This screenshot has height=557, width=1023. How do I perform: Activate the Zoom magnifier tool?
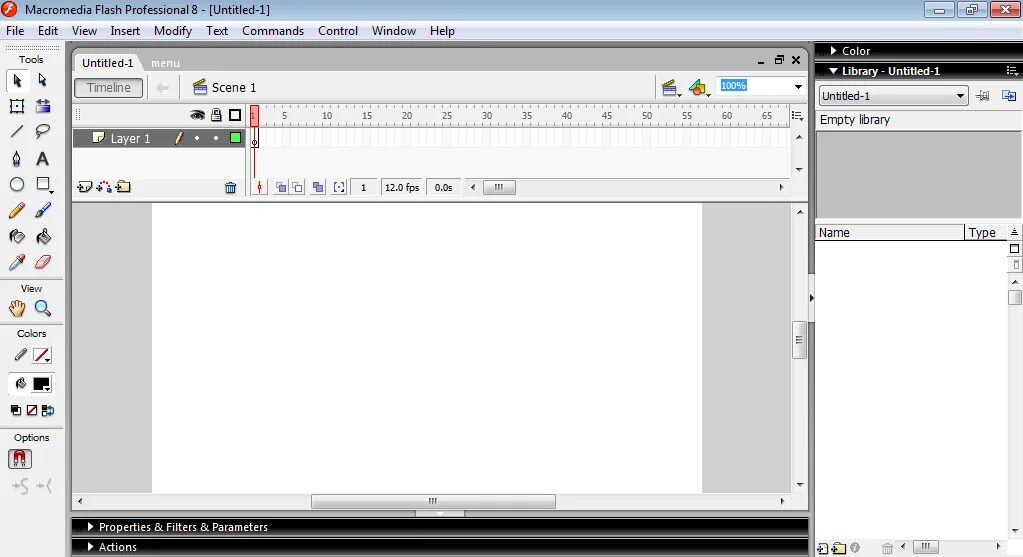click(x=43, y=309)
